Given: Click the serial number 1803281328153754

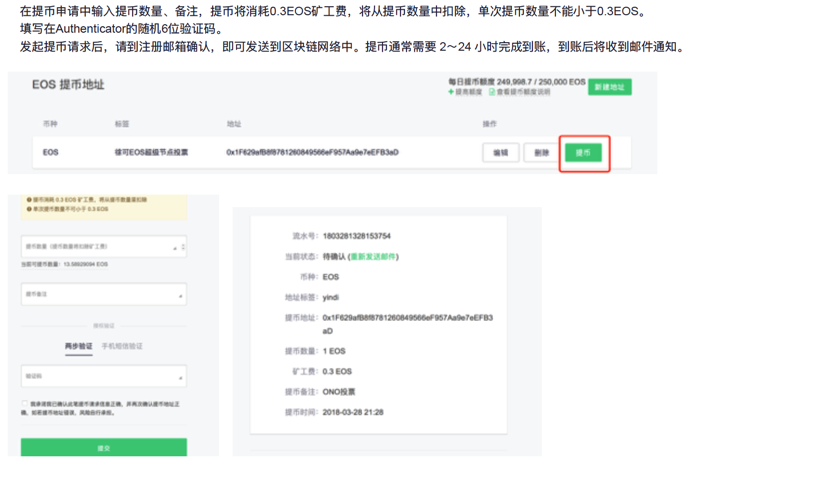Looking at the screenshot, I should click(x=356, y=236).
